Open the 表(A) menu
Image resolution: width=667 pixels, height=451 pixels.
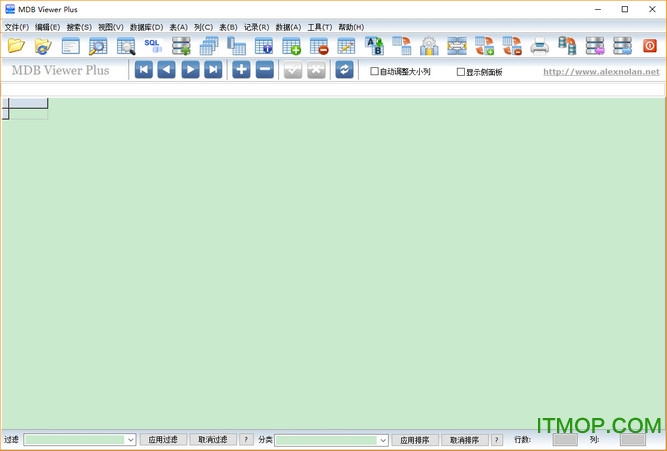tap(178, 27)
